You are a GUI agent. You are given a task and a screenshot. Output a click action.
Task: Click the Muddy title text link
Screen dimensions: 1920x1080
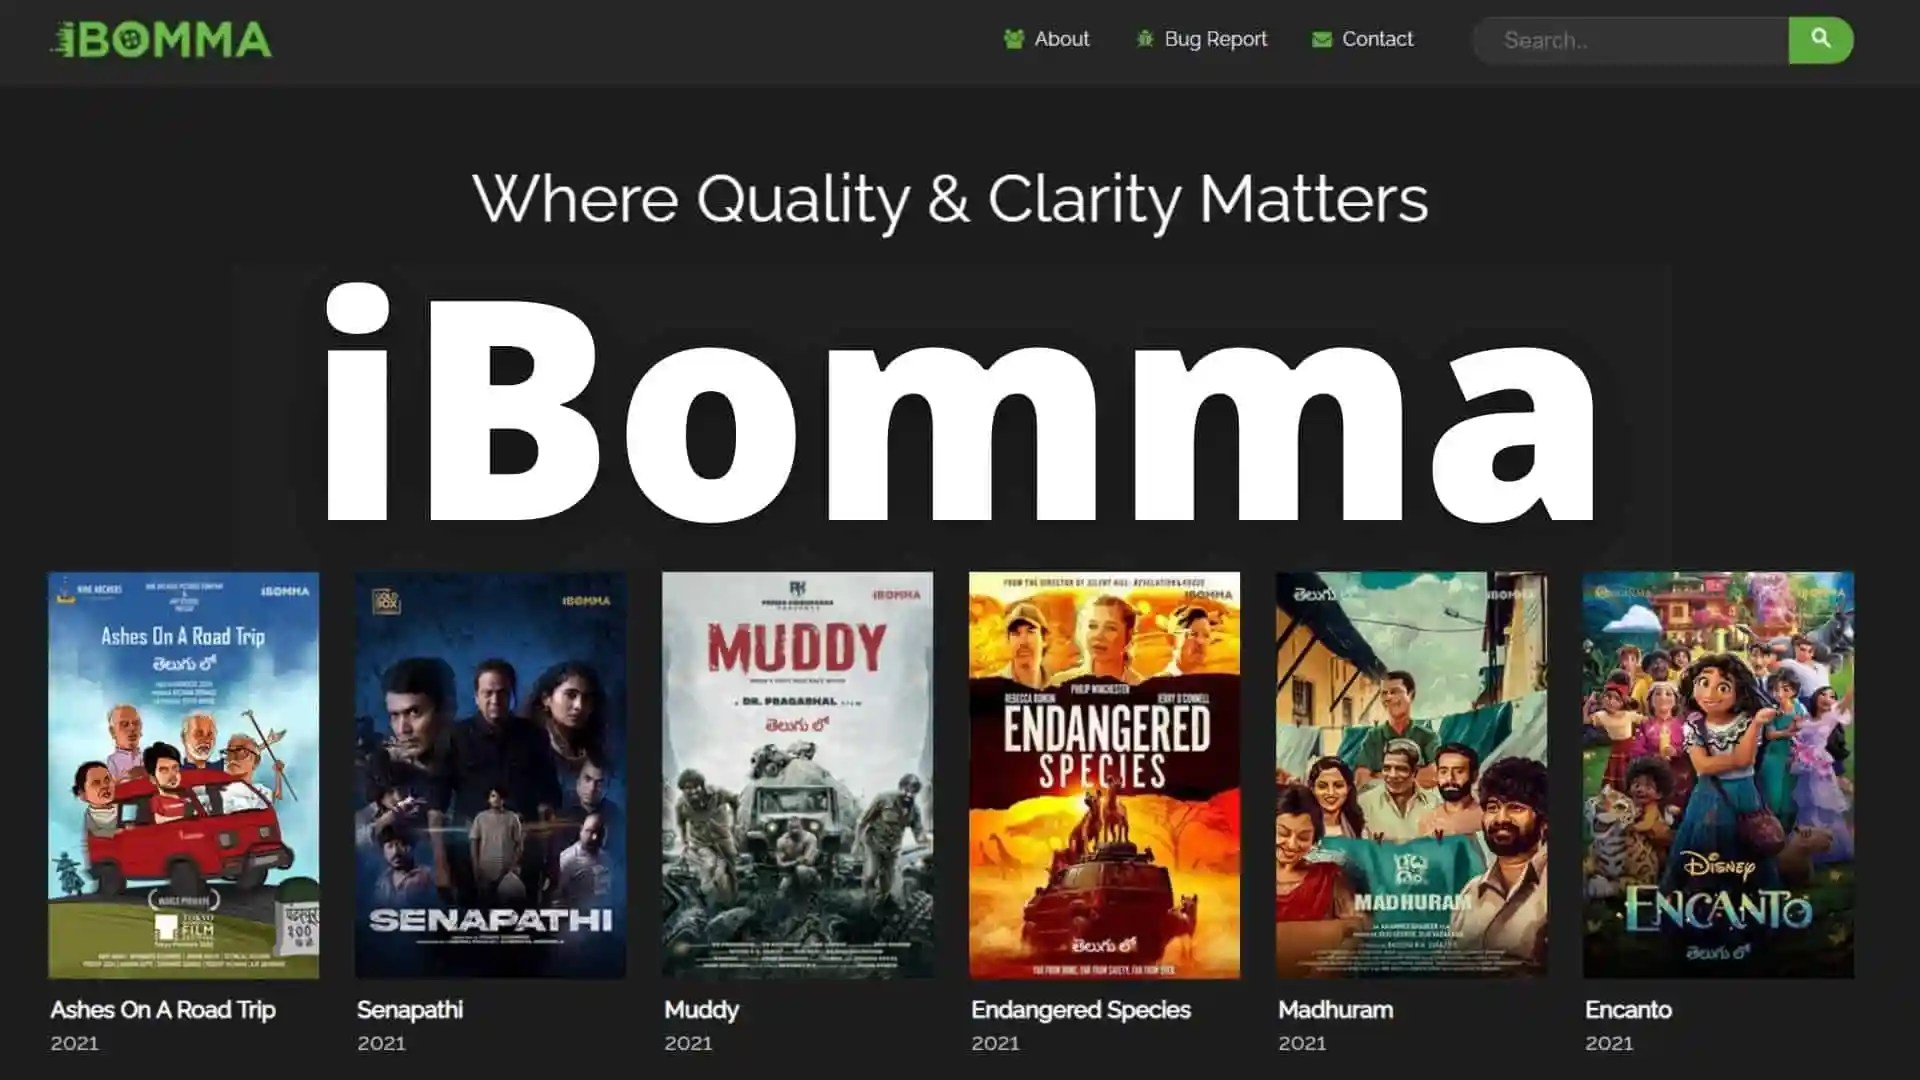(701, 1010)
